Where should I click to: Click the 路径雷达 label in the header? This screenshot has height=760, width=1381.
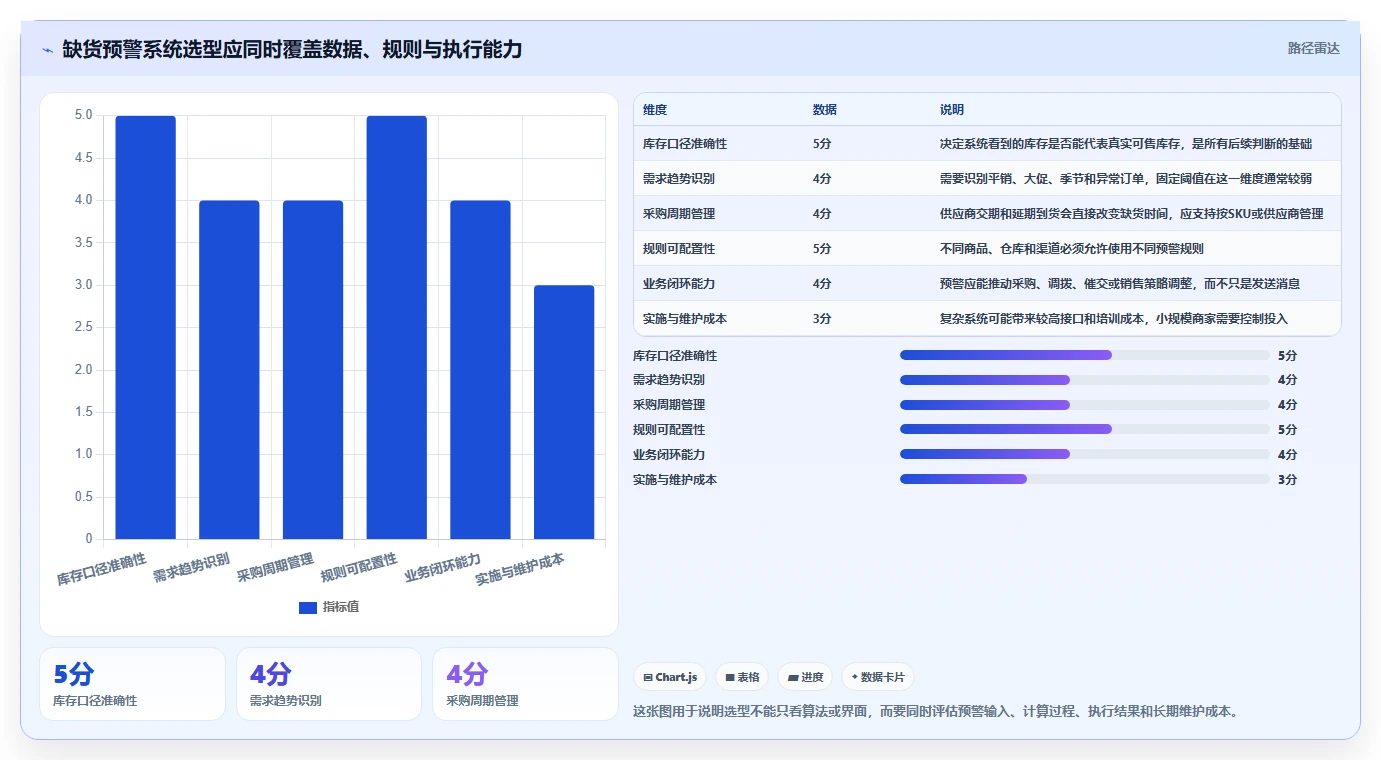[x=1313, y=48]
